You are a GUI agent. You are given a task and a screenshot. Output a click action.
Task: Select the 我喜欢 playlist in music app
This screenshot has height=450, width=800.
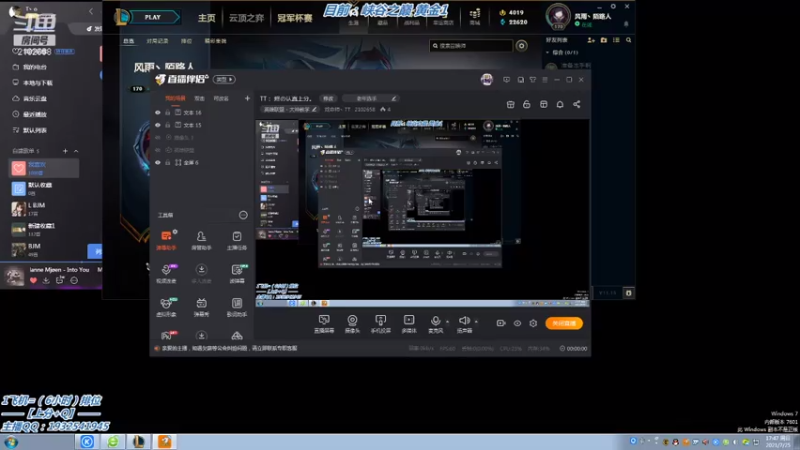[x=44, y=168]
